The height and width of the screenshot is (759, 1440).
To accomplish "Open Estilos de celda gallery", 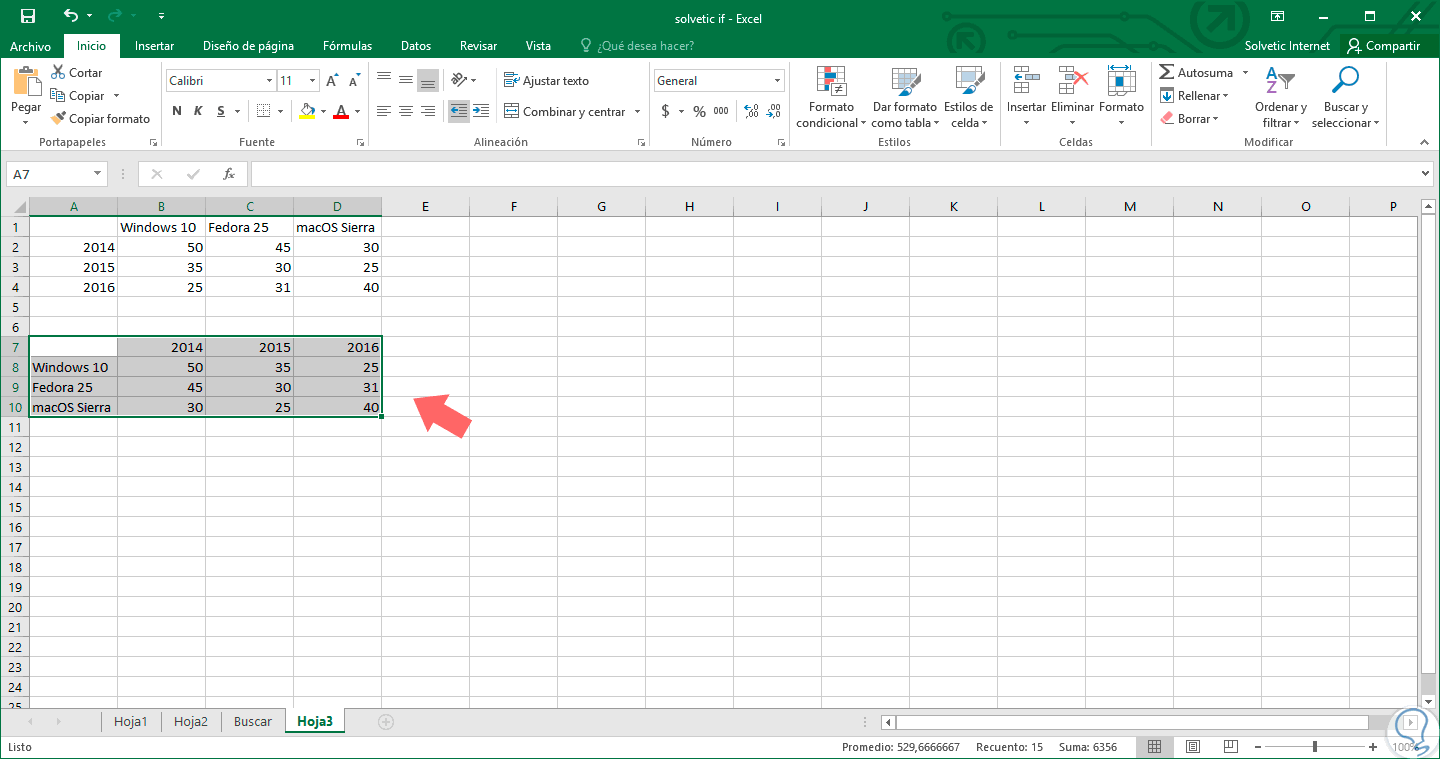I will 968,98.
